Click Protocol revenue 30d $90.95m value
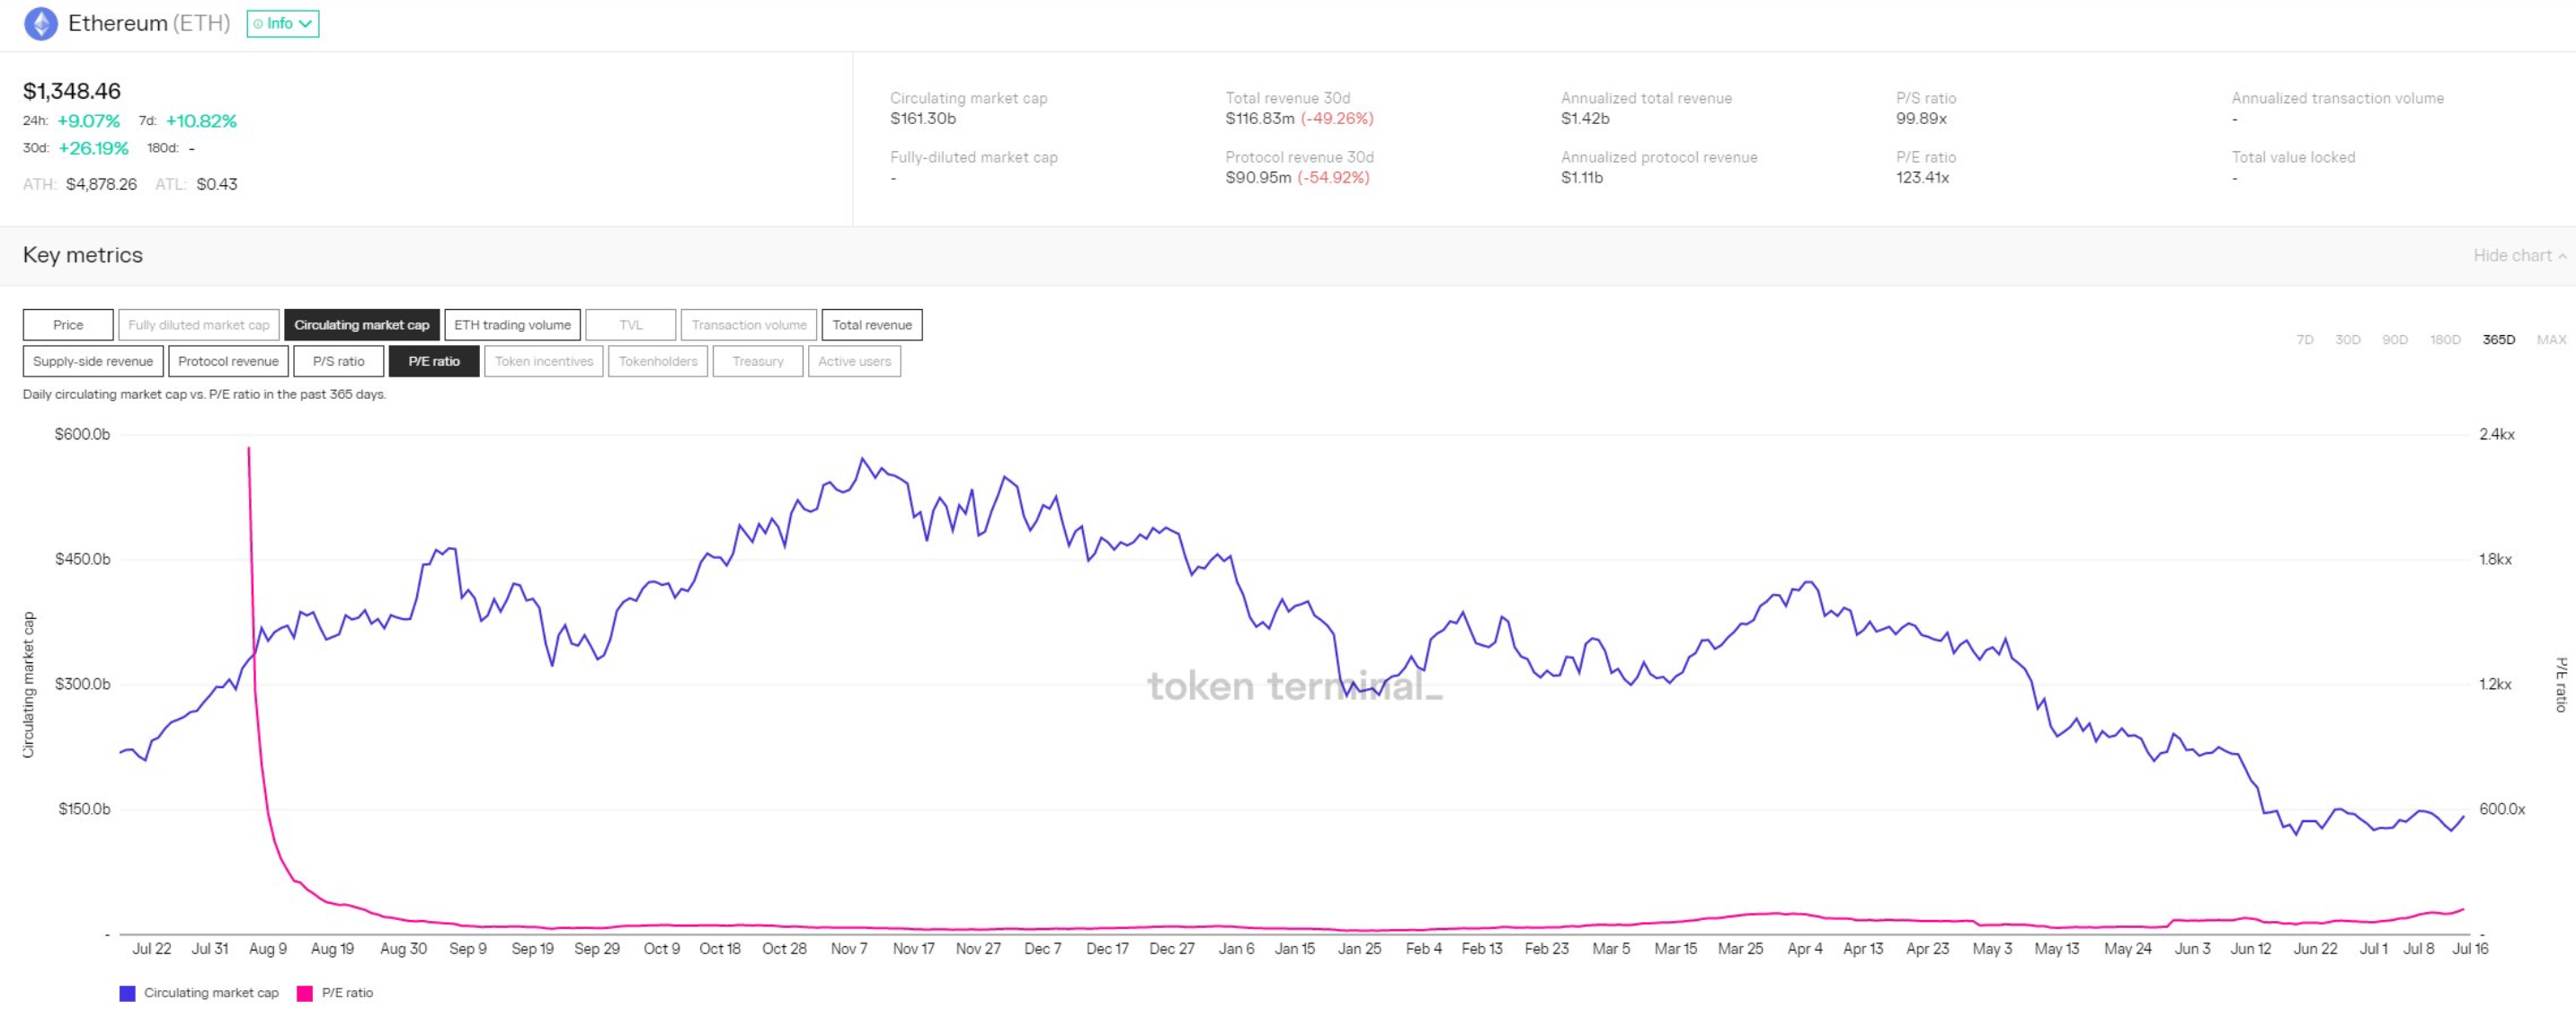 pos(1258,177)
